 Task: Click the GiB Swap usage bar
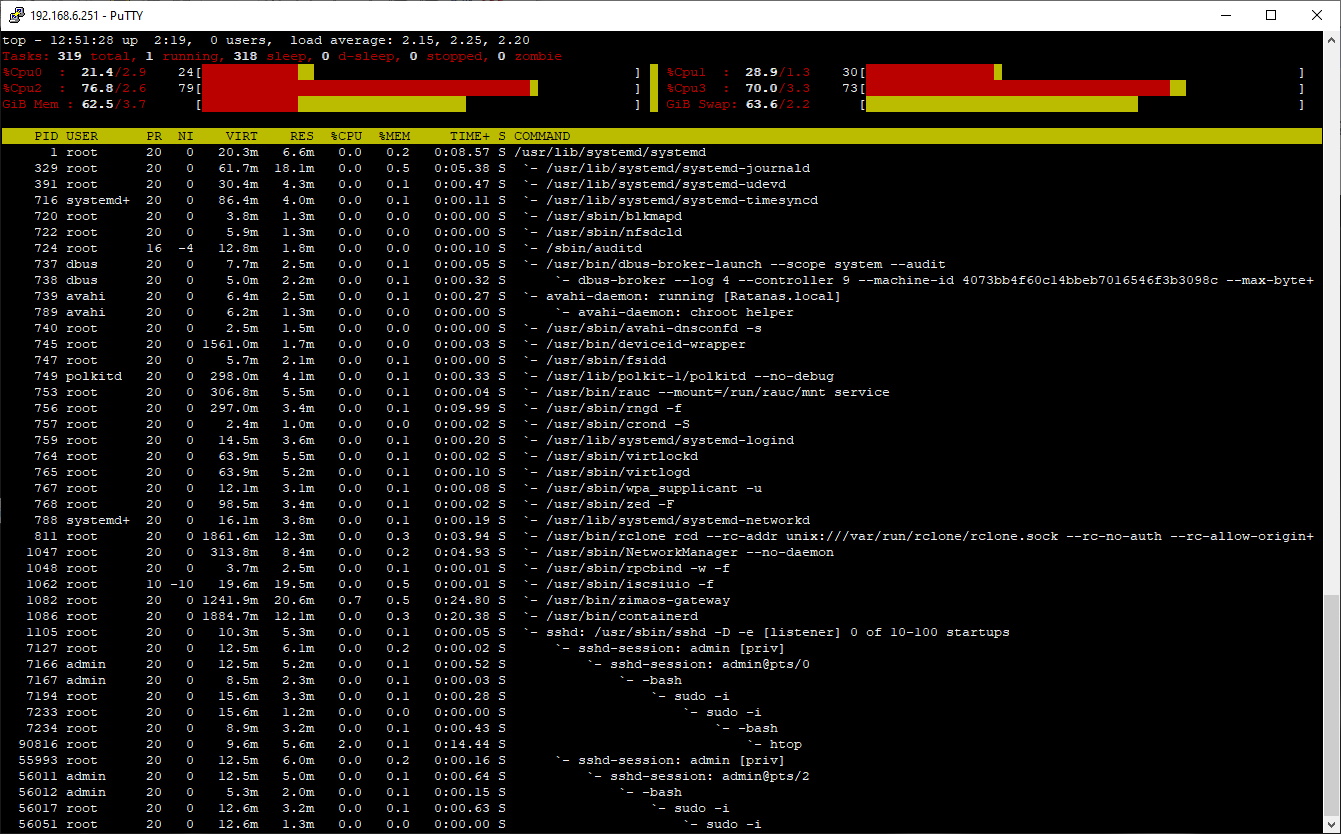(x=1082, y=104)
